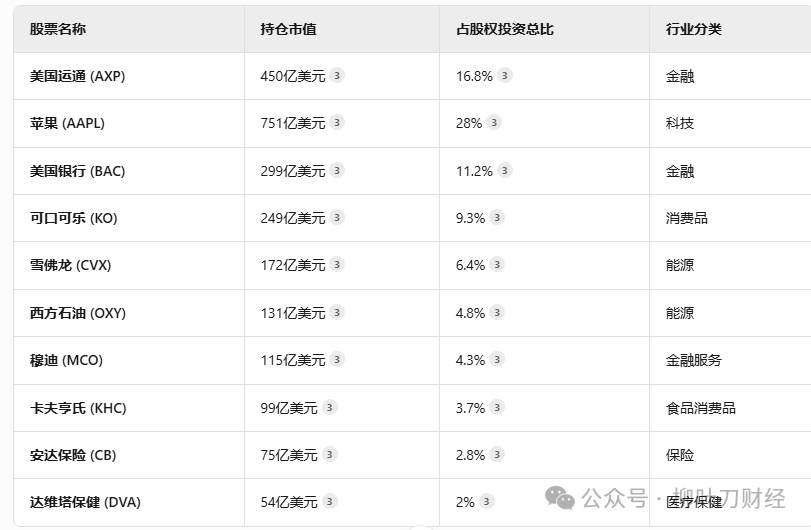The image size is (811, 530).
Task: Click the 占股权投资总比 column header
Action: 505,29
